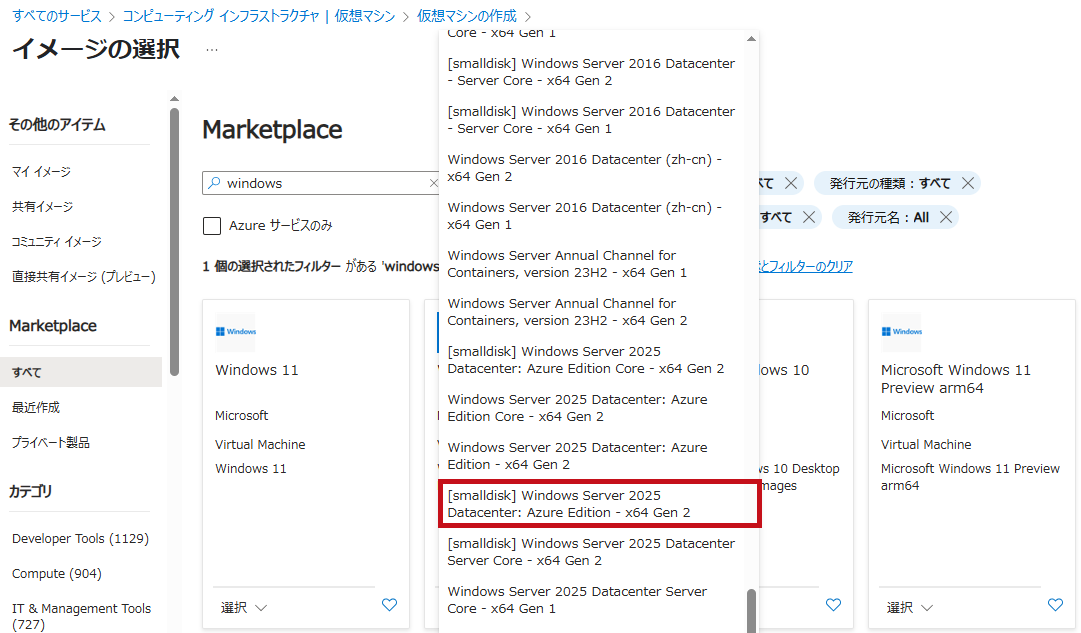Screen dimensions: 1081x633
Task: Select すべて under Marketplace sidebar
Action: (x=81, y=372)
